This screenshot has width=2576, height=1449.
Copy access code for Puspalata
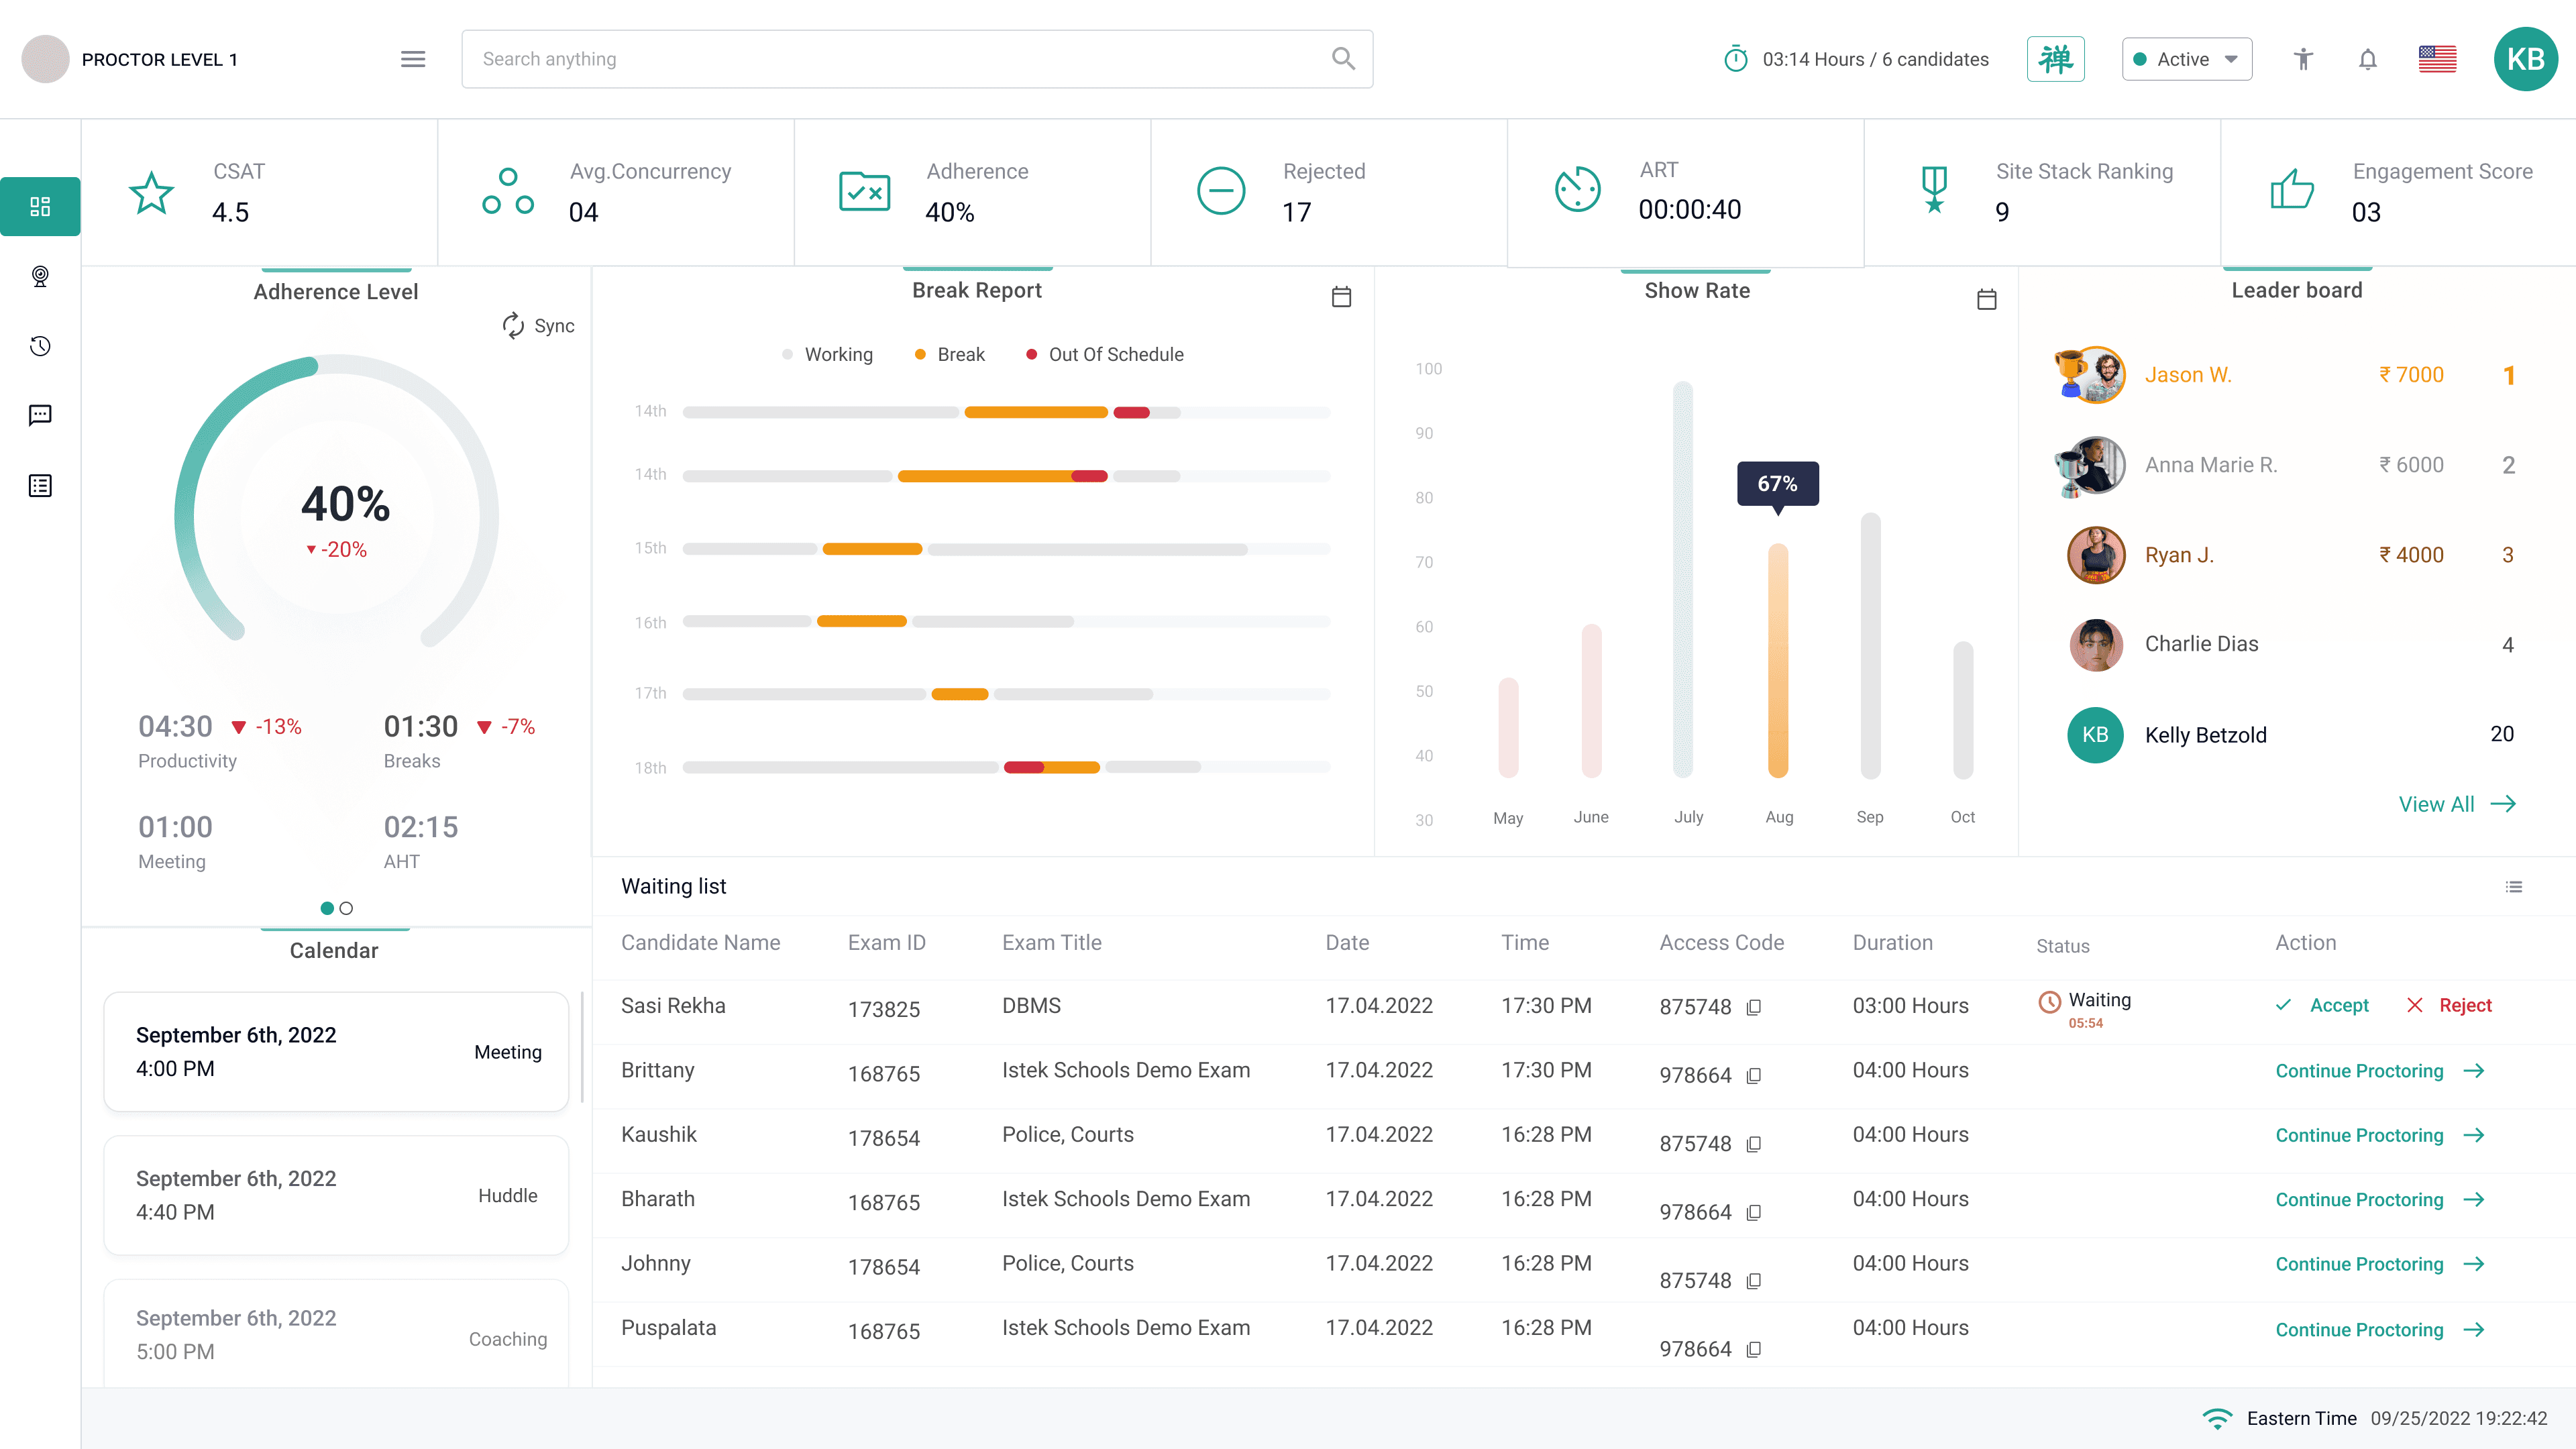[x=1753, y=1350]
